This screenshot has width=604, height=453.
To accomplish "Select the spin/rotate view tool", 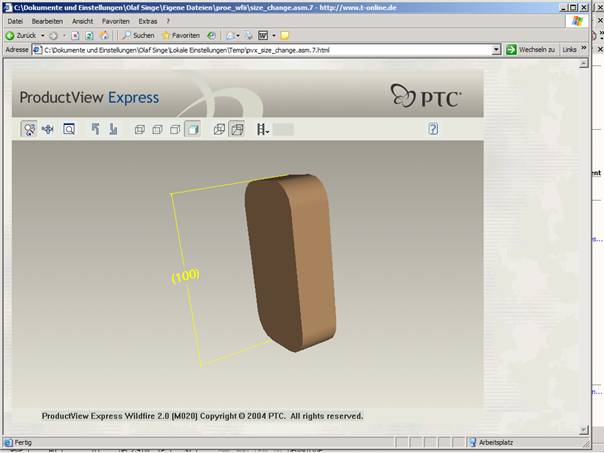I will click(x=29, y=129).
